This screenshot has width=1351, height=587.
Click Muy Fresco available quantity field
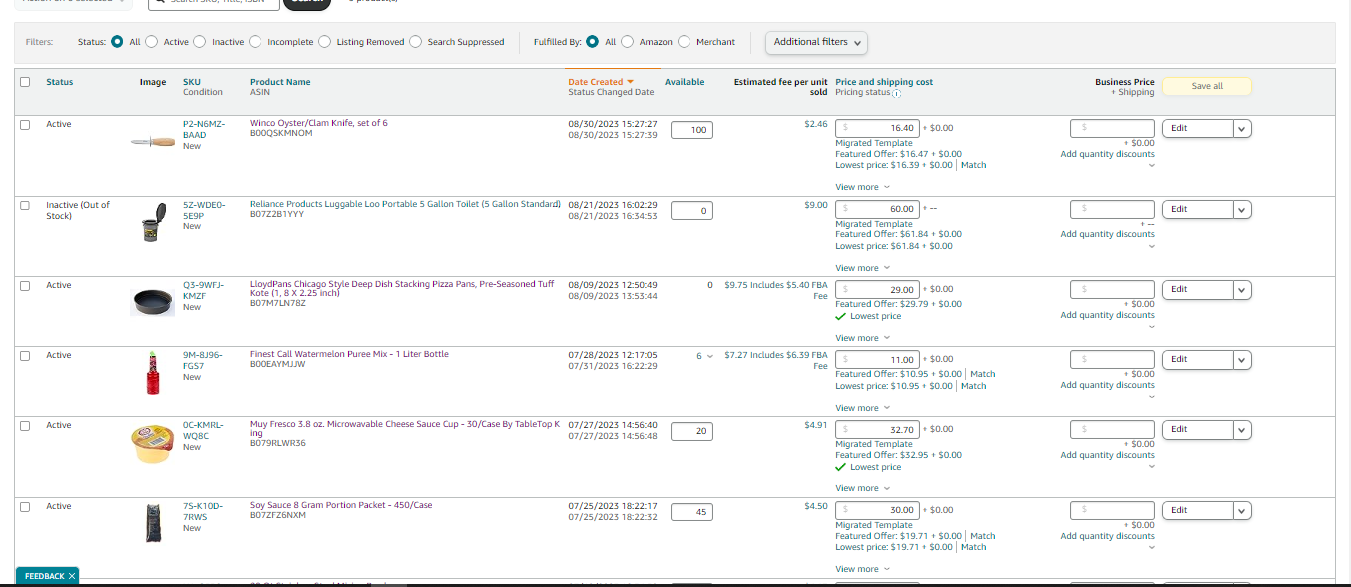692,431
